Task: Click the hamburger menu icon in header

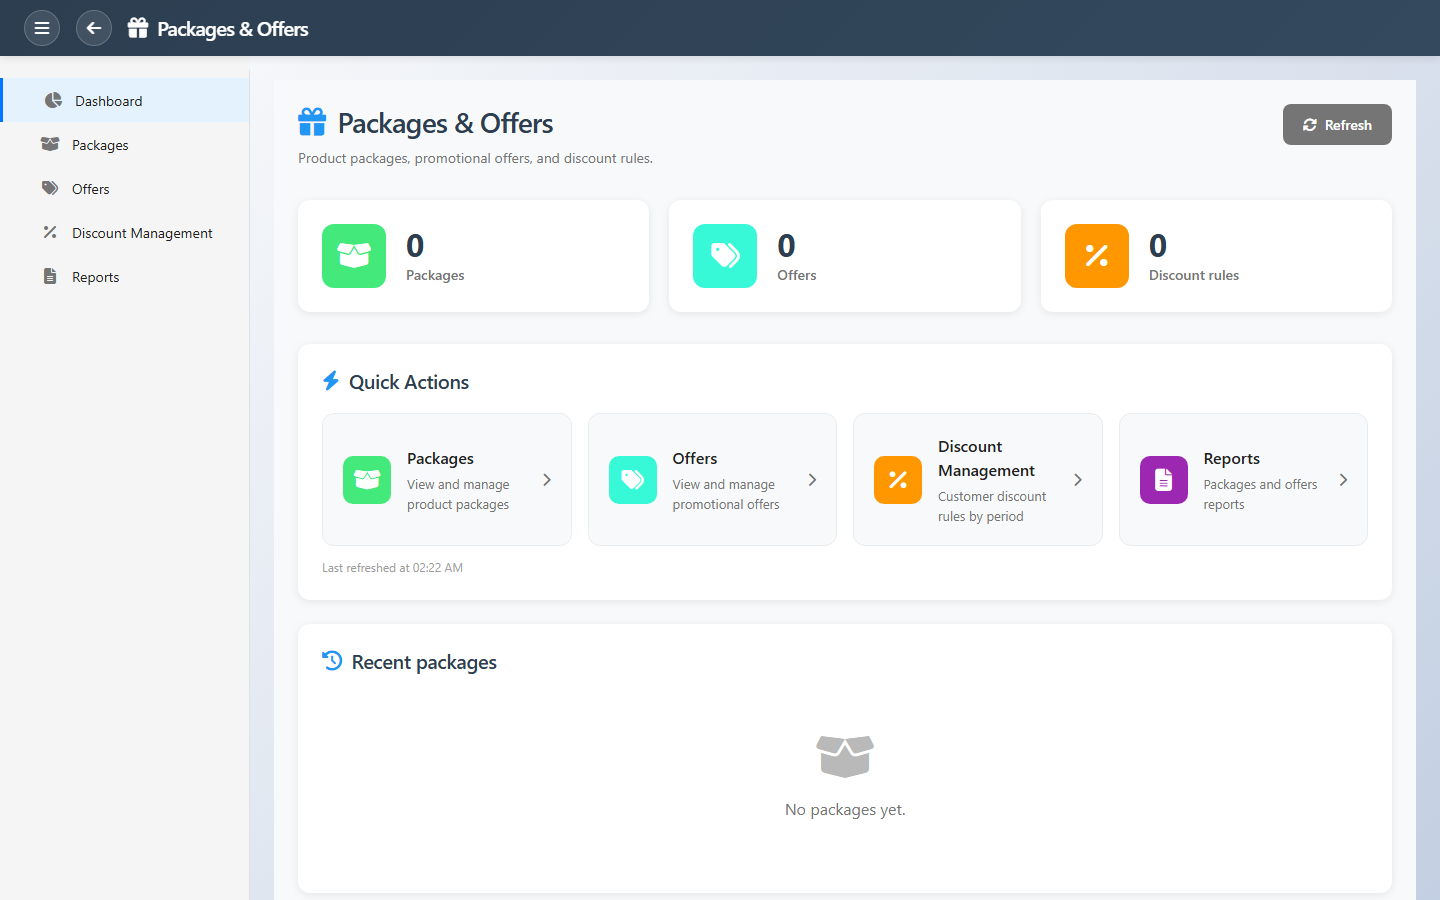Action: pyautogui.click(x=42, y=28)
